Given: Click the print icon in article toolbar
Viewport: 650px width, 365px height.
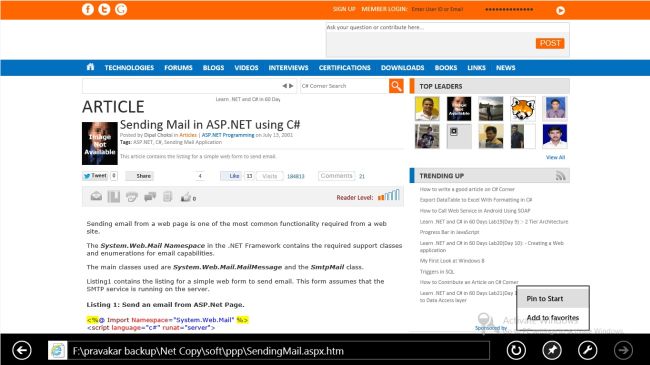Looking at the screenshot, I should pos(132,197).
